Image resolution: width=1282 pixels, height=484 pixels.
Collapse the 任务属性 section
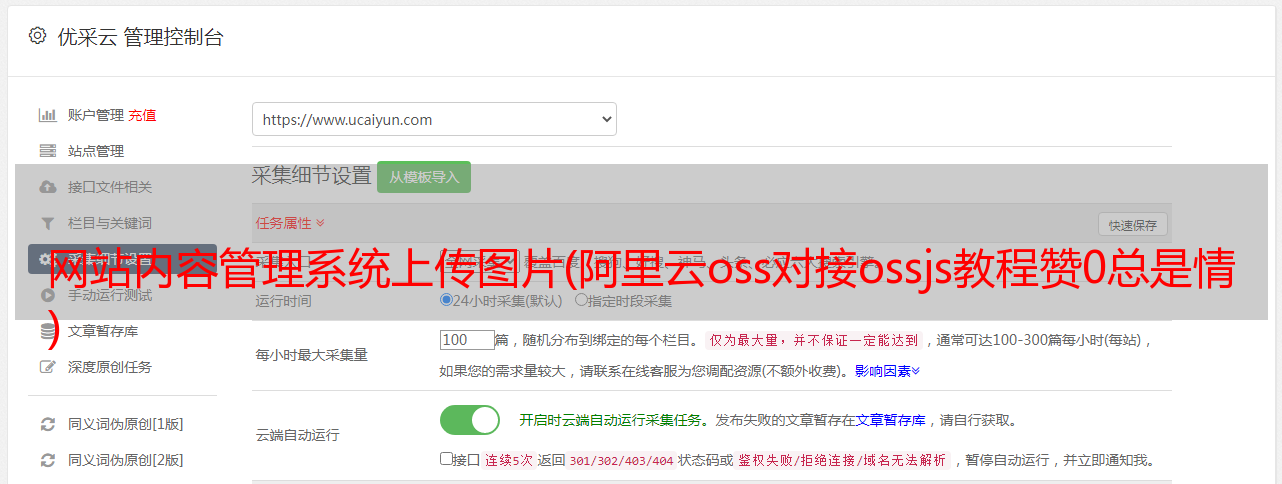pos(290,223)
